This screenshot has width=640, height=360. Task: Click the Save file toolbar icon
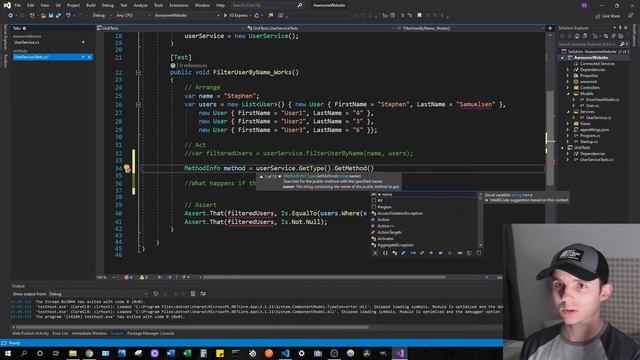click(51, 16)
